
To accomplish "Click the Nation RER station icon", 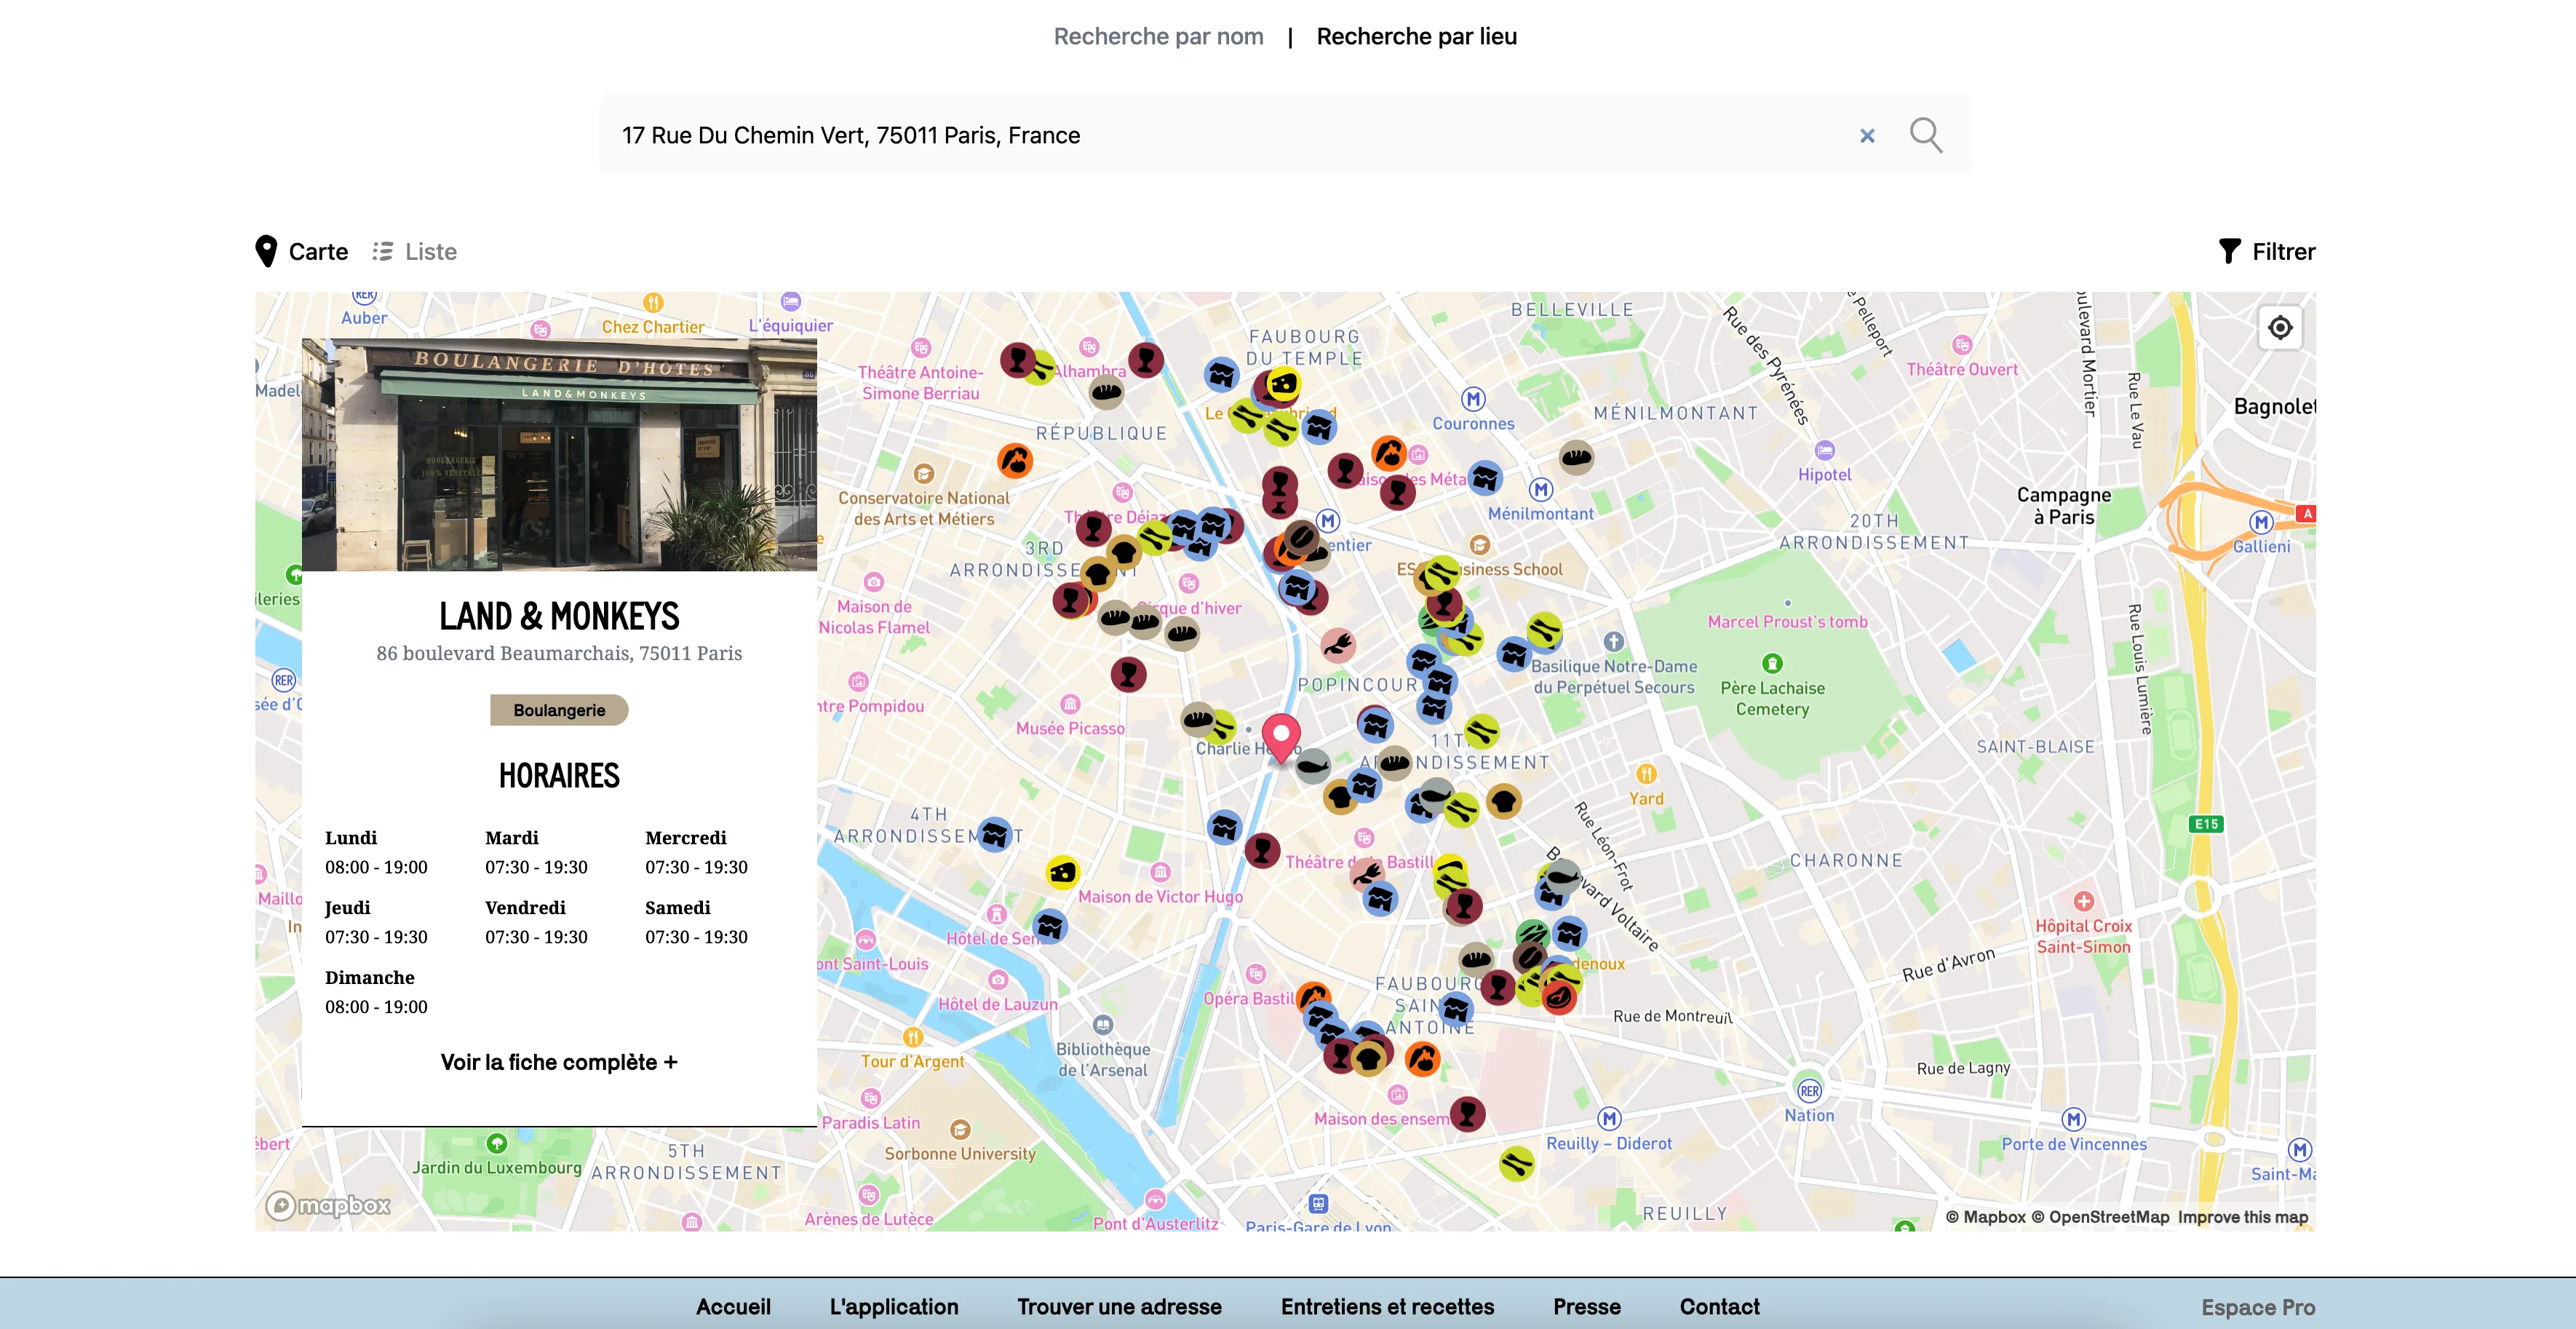I will coord(1809,1091).
